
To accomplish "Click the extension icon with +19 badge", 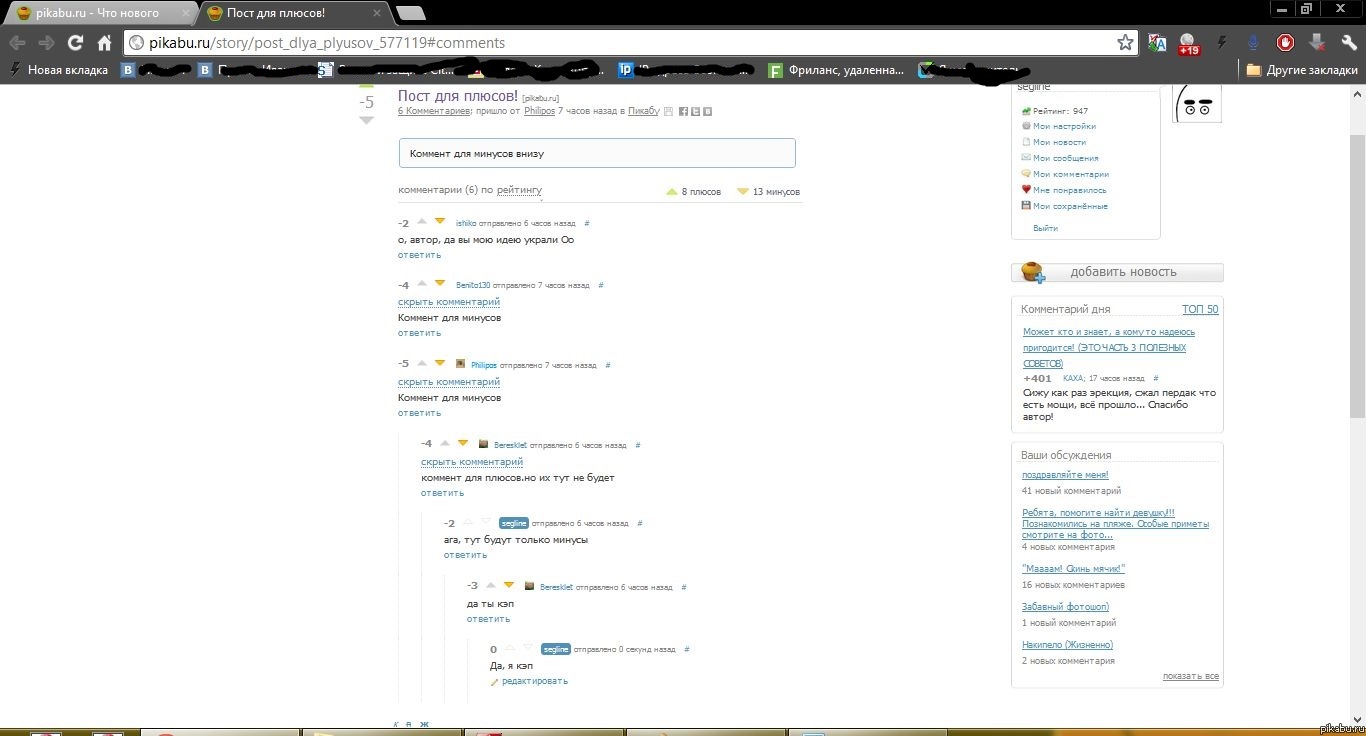I will point(1188,44).
